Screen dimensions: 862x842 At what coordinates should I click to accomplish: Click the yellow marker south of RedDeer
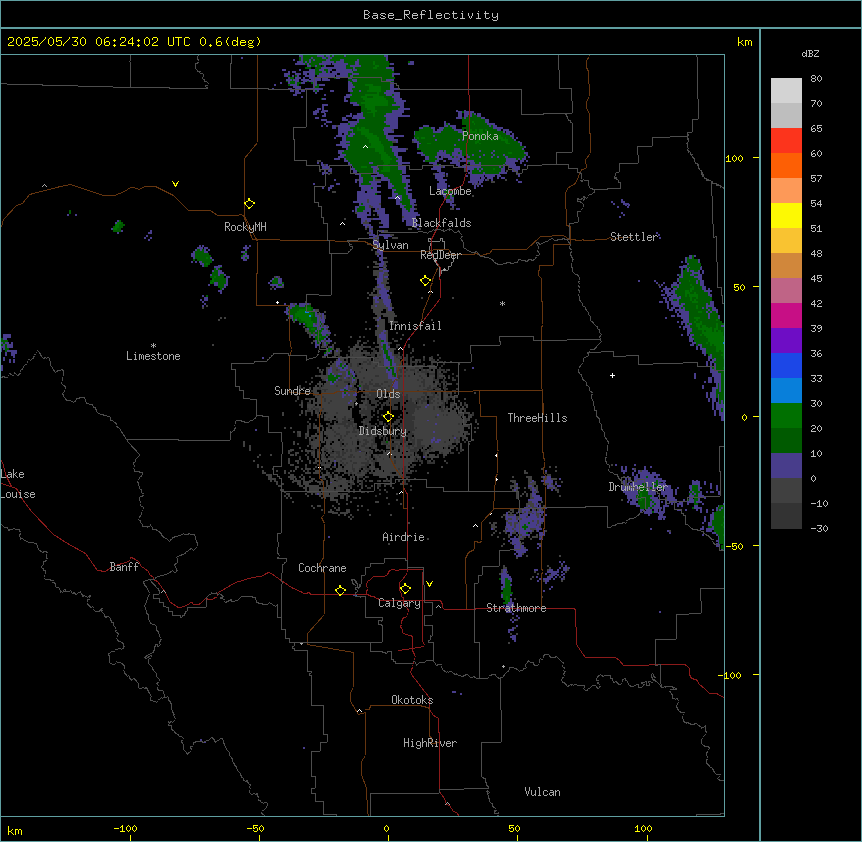(x=425, y=281)
